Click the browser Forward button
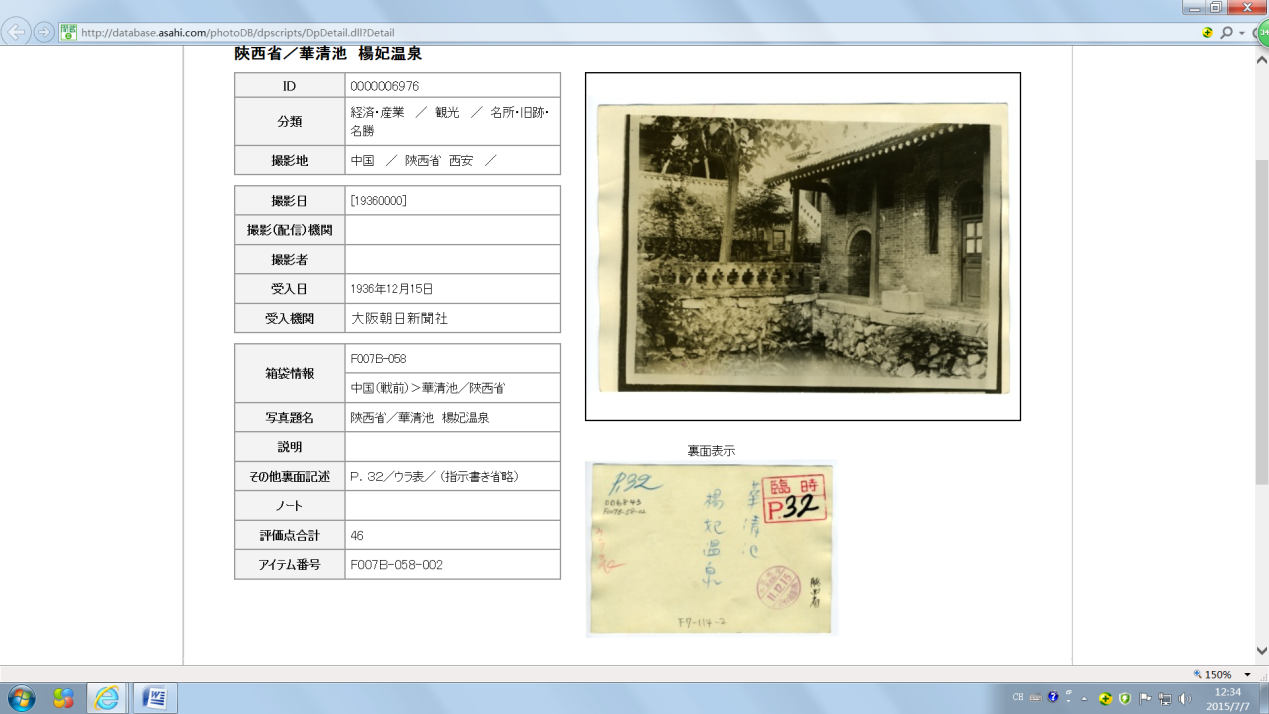 click(x=44, y=32)
